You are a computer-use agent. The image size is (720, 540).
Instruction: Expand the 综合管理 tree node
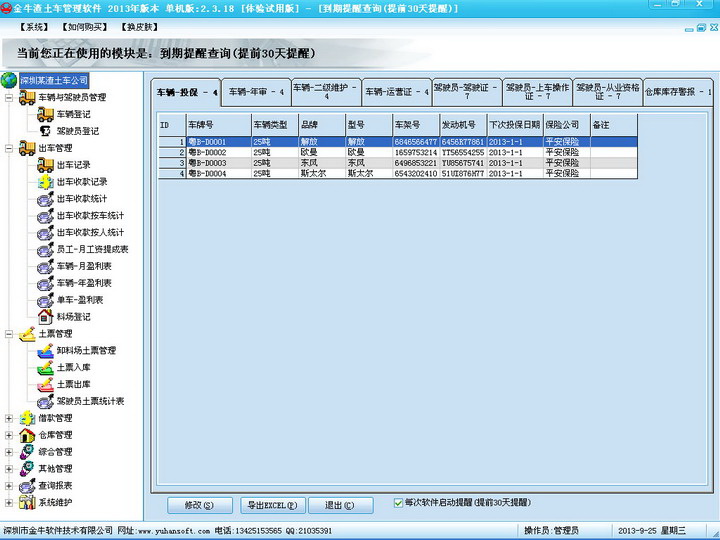[x=9, y=452]
